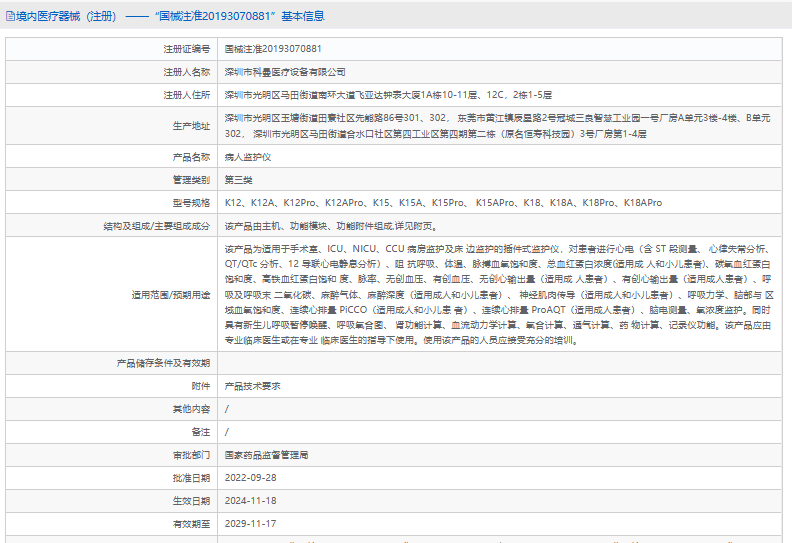Select management class value 第三类
This screenshot has height=543, width=792.
click(238, 180)
